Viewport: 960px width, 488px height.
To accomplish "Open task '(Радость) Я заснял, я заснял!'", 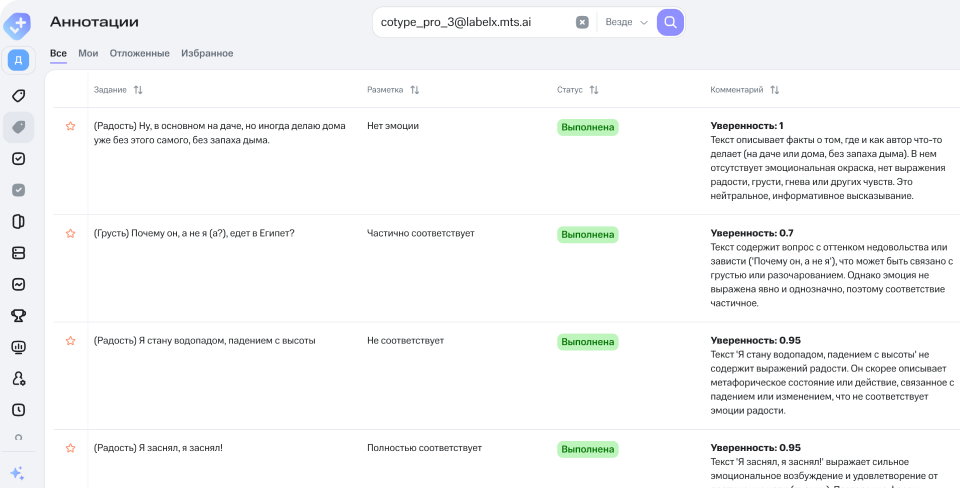I will point(158,448).
